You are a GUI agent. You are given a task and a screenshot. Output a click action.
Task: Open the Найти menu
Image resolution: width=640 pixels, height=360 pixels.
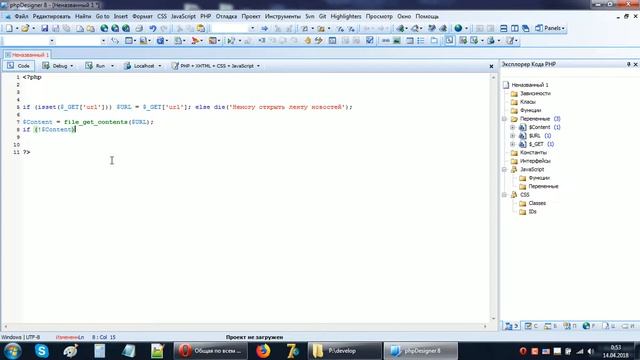click(x=83, y=16)
